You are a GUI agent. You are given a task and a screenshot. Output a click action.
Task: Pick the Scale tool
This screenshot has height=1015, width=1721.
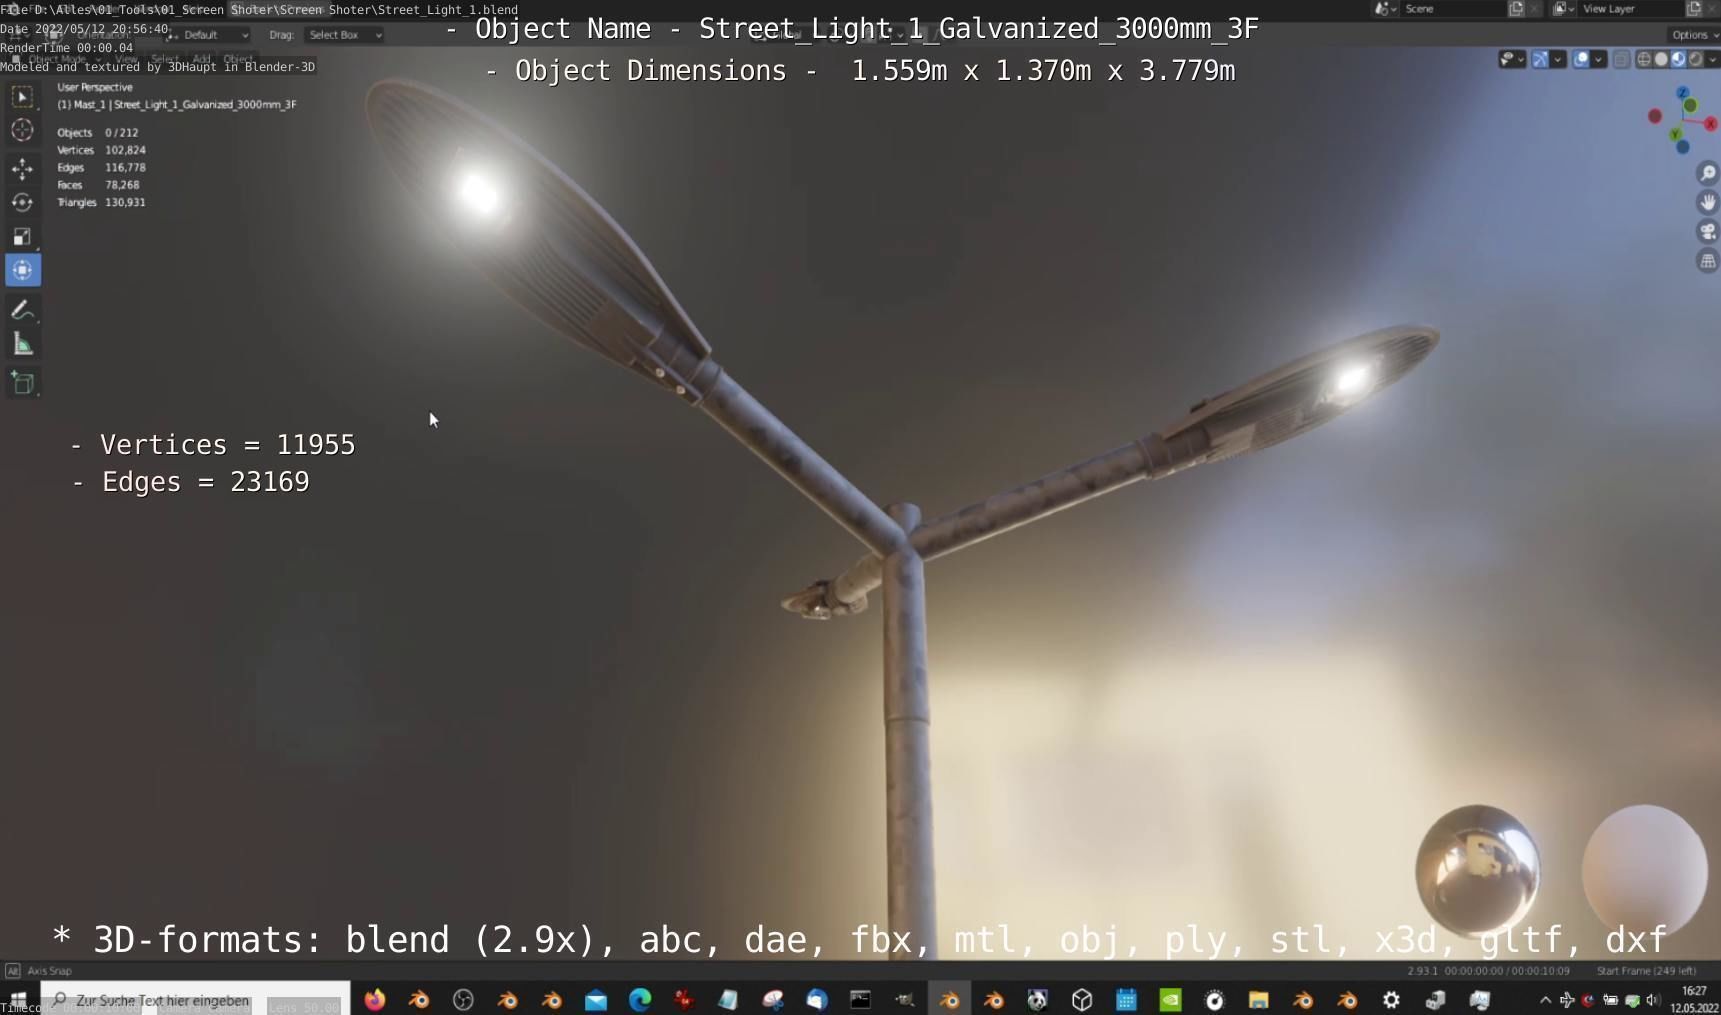(x=22, y=237)
